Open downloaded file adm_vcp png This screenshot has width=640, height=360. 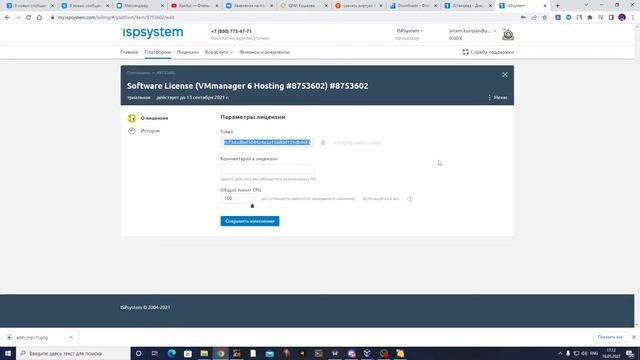[32, 338]
